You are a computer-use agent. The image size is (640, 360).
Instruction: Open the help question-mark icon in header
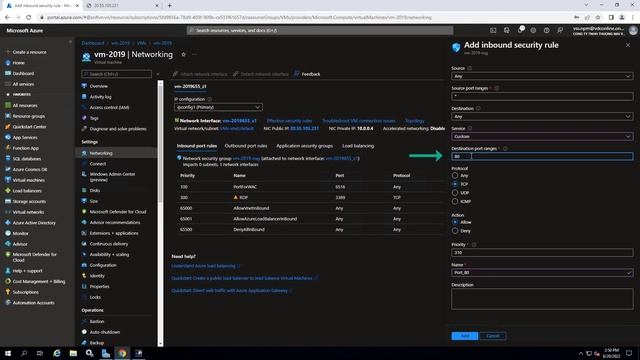[x=547, y=30]
